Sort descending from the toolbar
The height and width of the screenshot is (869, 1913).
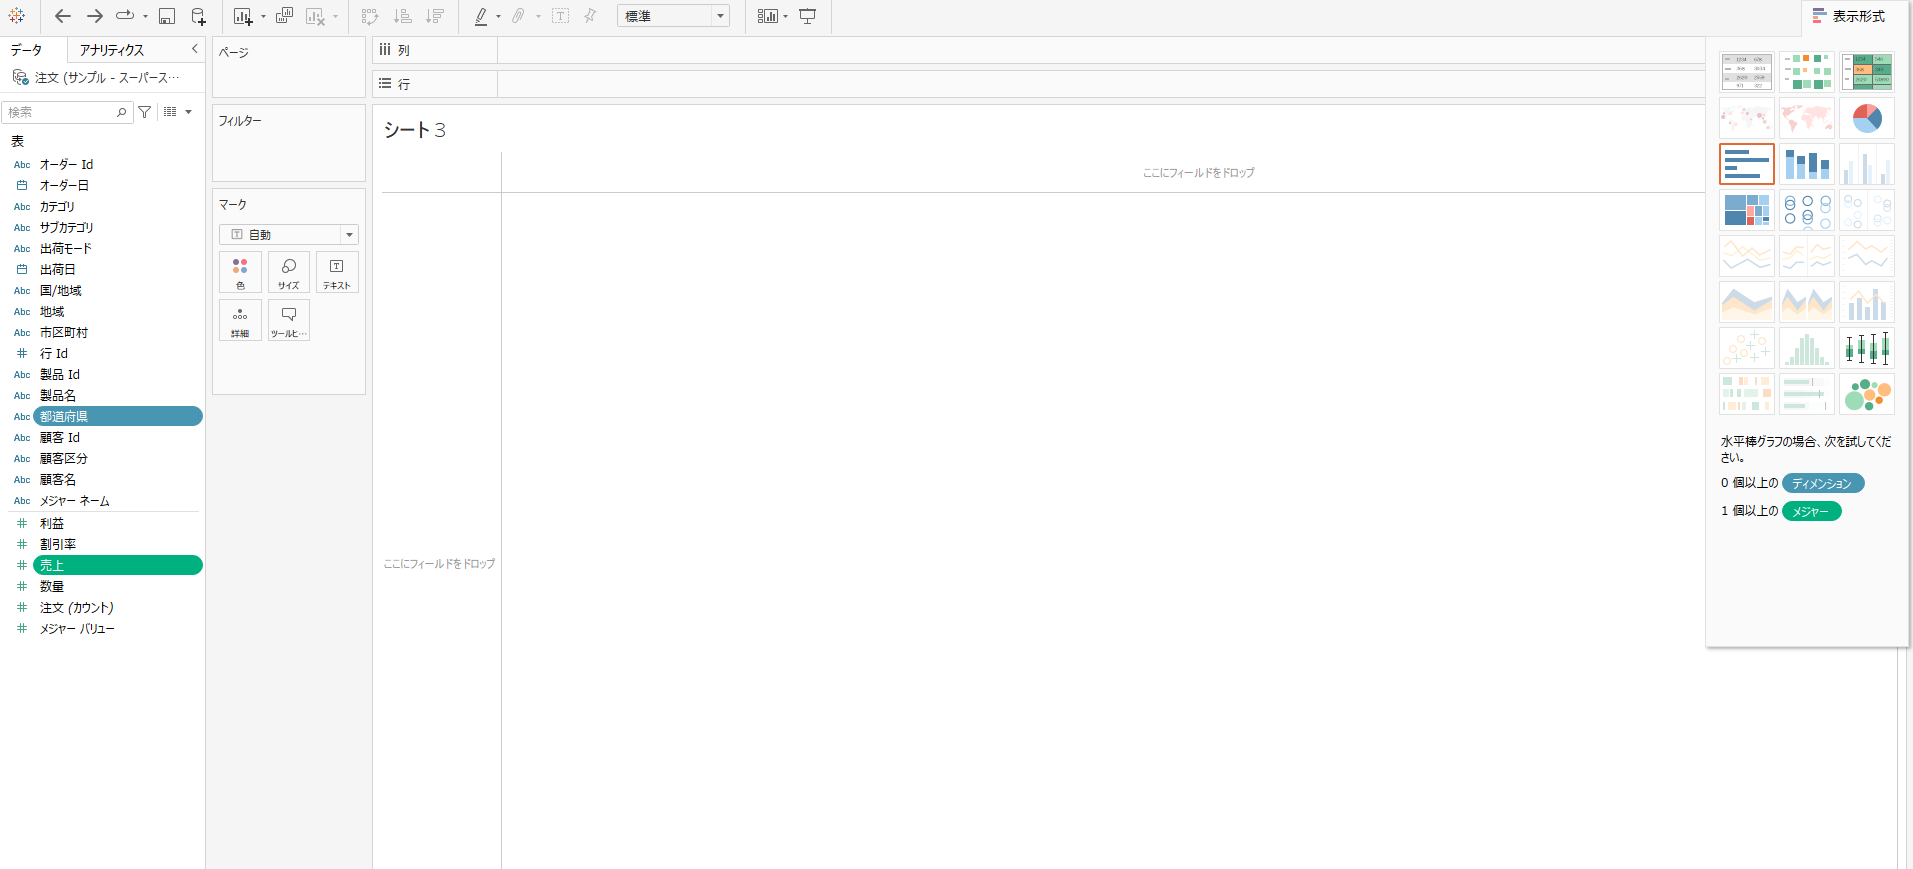(x=435, y=16)
